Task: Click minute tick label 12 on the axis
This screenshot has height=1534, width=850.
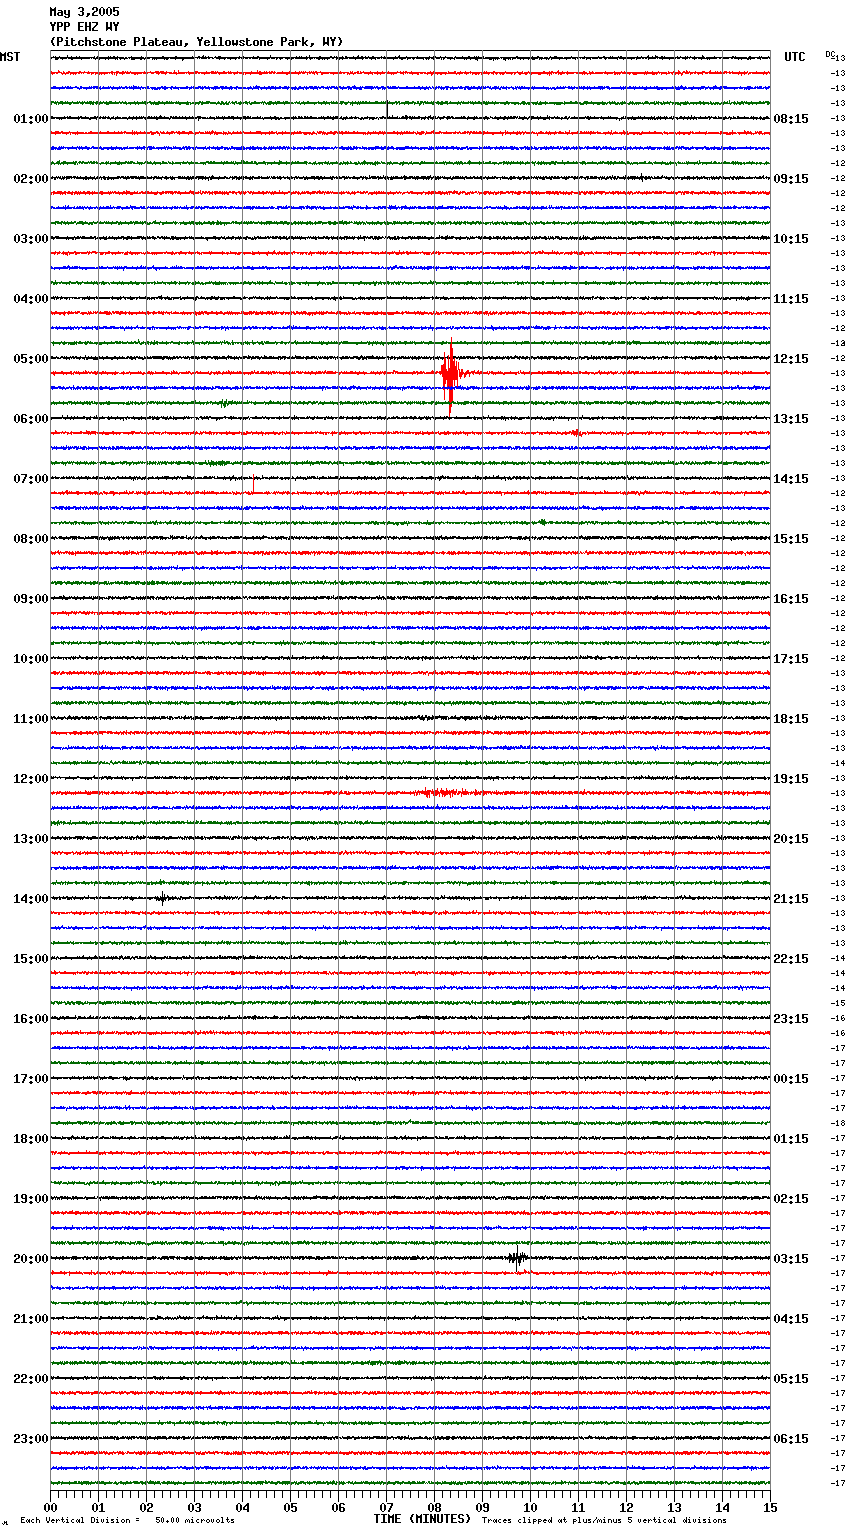Action: pos(626,1507)
